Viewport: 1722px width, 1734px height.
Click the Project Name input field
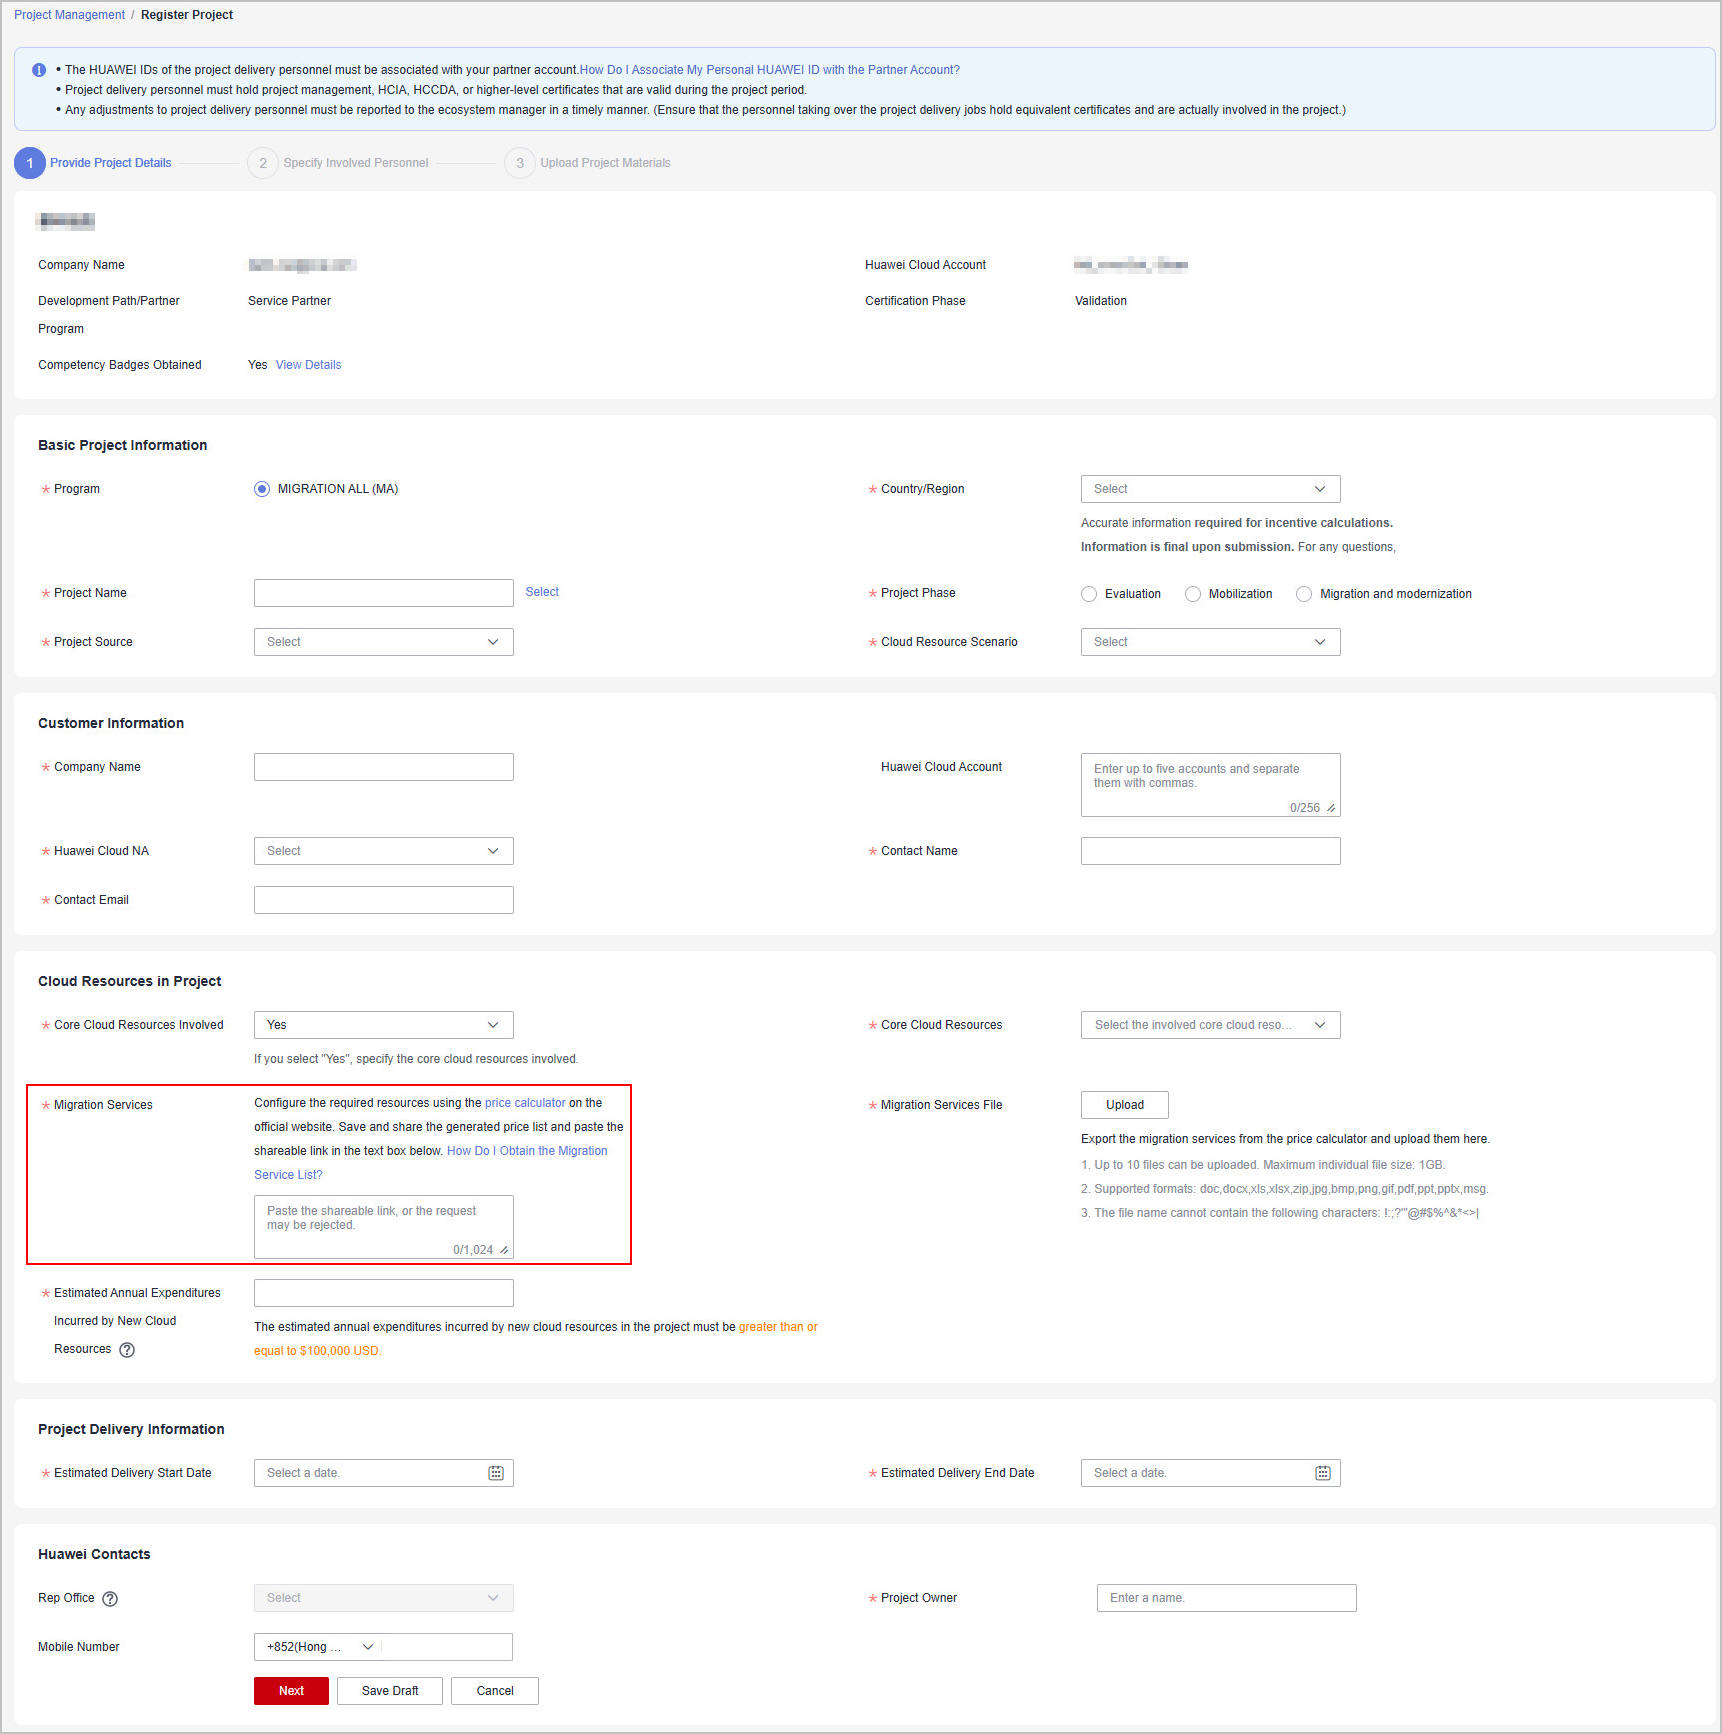click(384, 593)
